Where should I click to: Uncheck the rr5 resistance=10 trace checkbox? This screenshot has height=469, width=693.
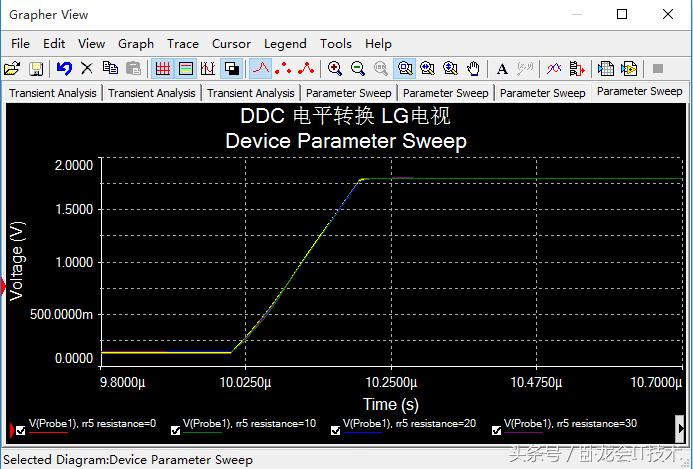click(175, 430)
